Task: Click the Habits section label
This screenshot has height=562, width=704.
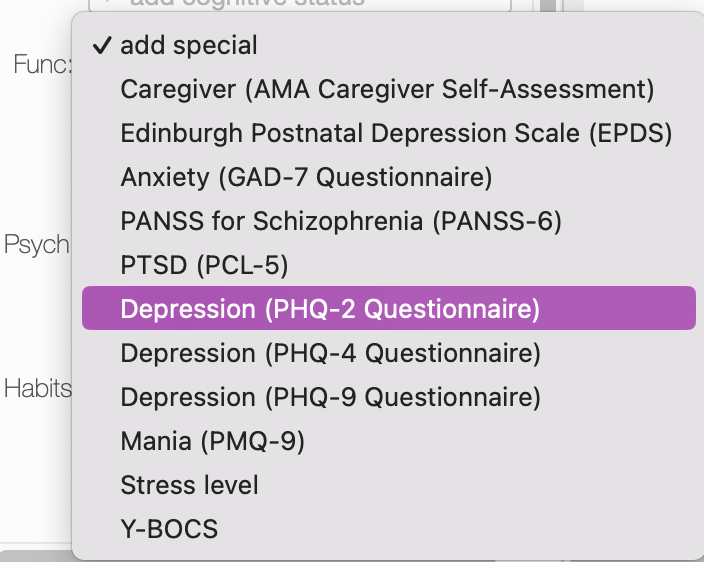Action: click(x=37, y=388)
